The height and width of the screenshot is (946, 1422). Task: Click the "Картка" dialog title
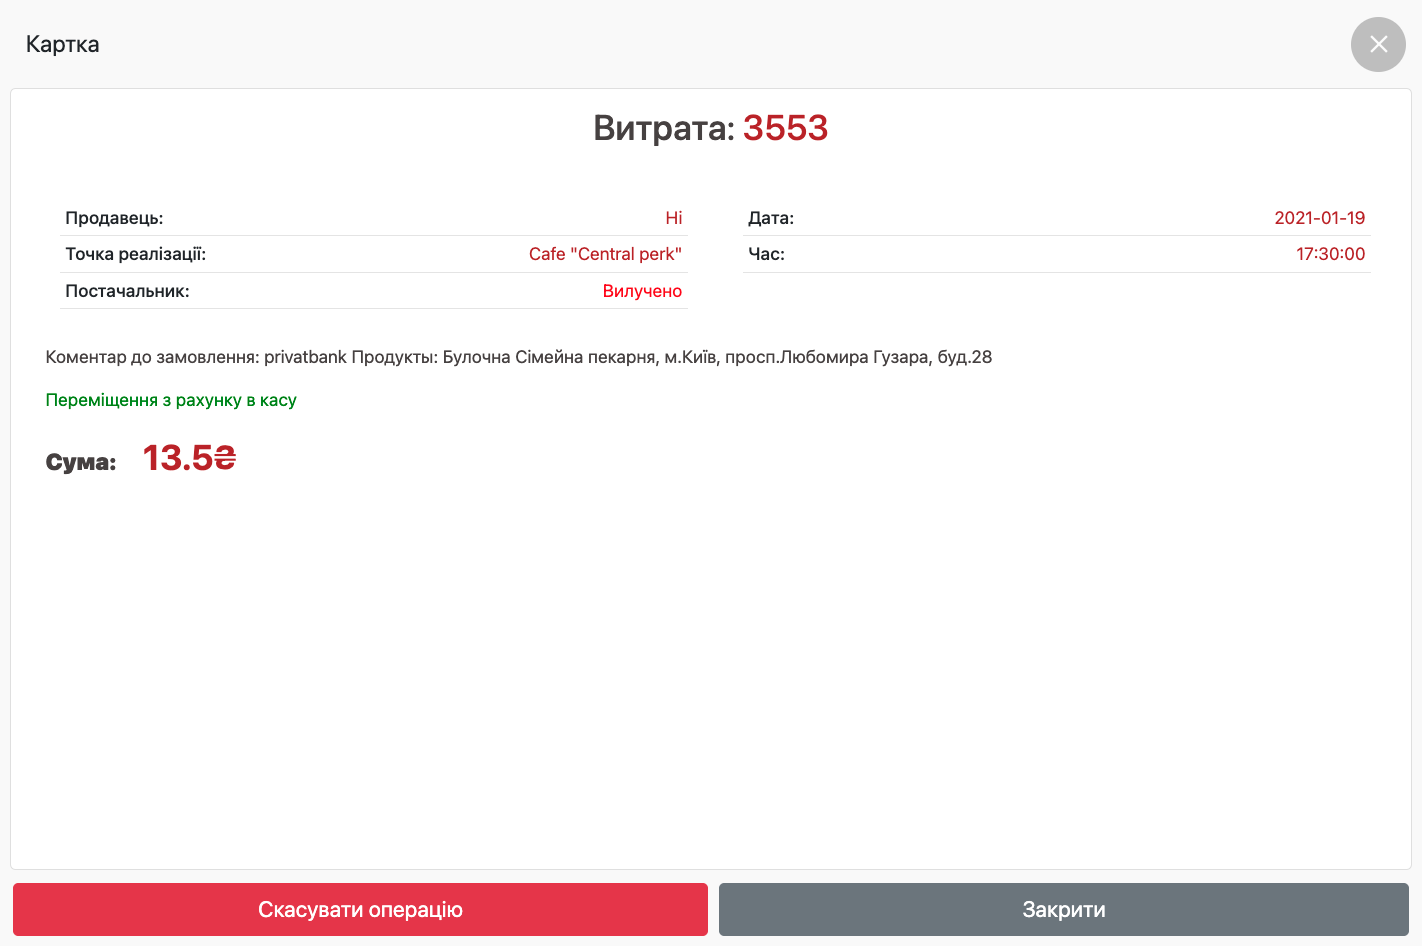click(62, 44)
